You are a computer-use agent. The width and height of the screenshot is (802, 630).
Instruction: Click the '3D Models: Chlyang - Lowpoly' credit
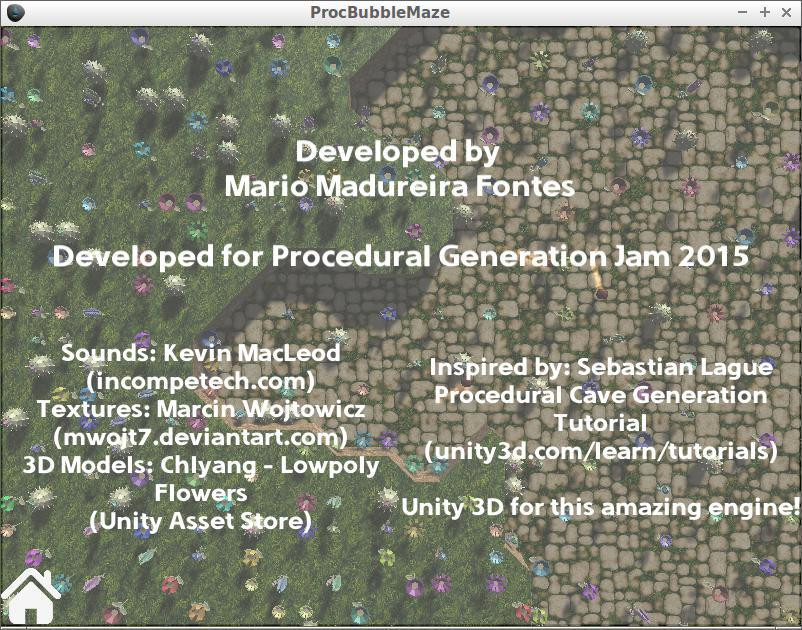[x=201, y=465]
